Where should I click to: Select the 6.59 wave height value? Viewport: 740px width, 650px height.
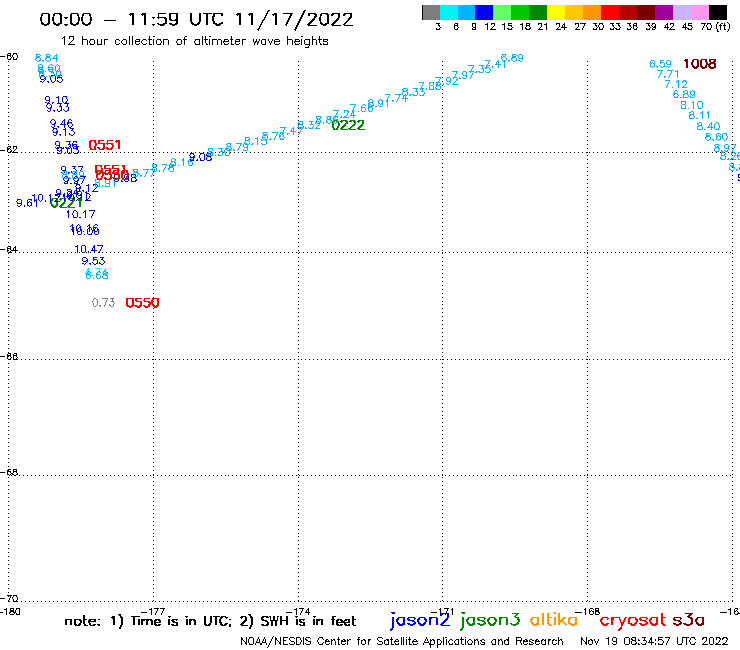coord(660,64)
